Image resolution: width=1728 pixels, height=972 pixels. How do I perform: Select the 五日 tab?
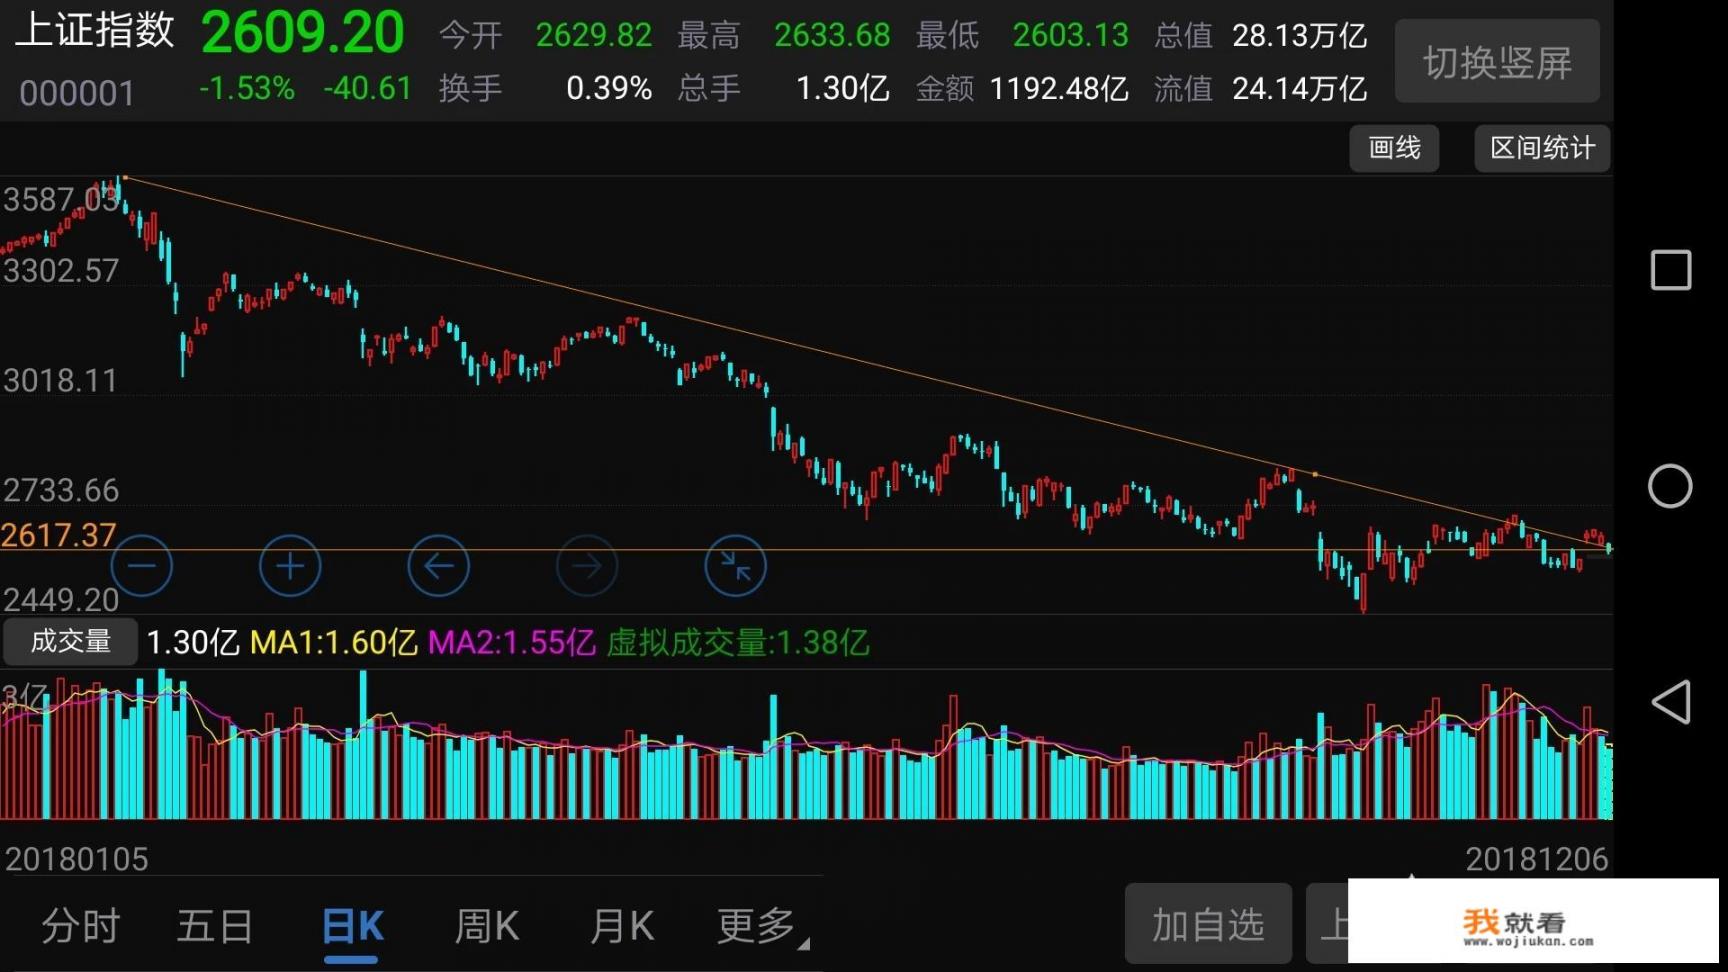(215, 926)
